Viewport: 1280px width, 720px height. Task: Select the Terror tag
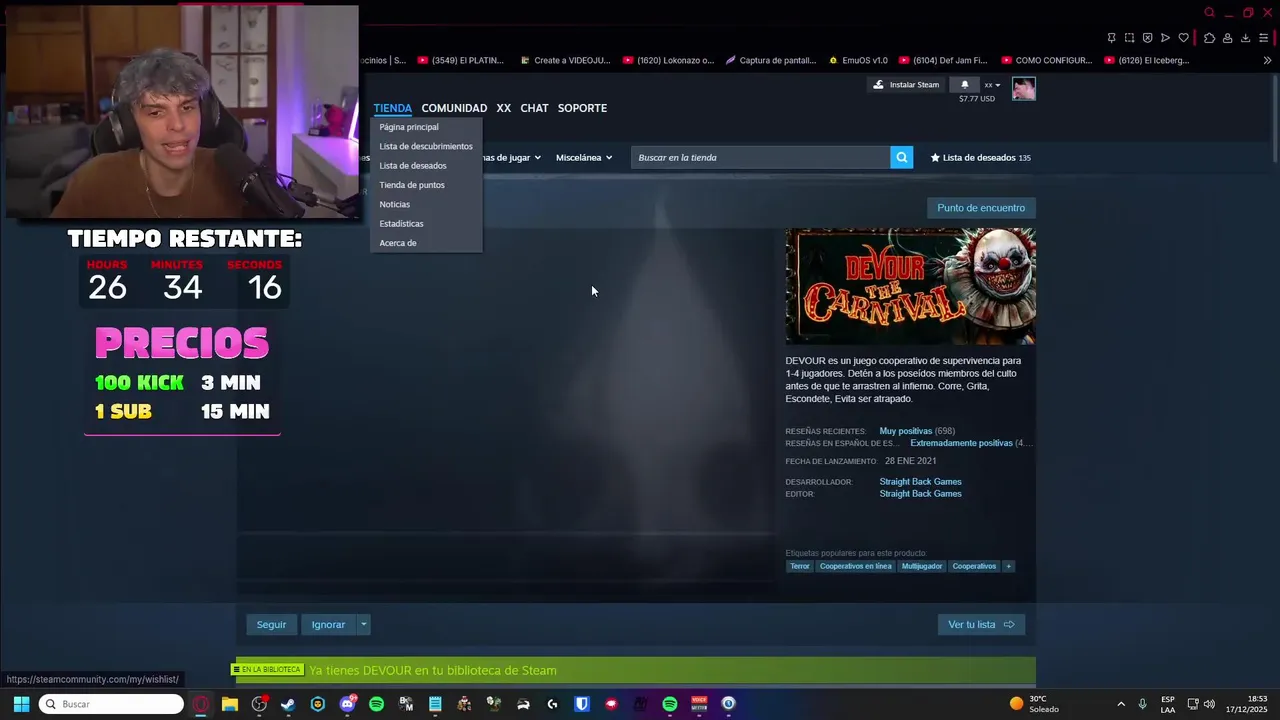800,566
